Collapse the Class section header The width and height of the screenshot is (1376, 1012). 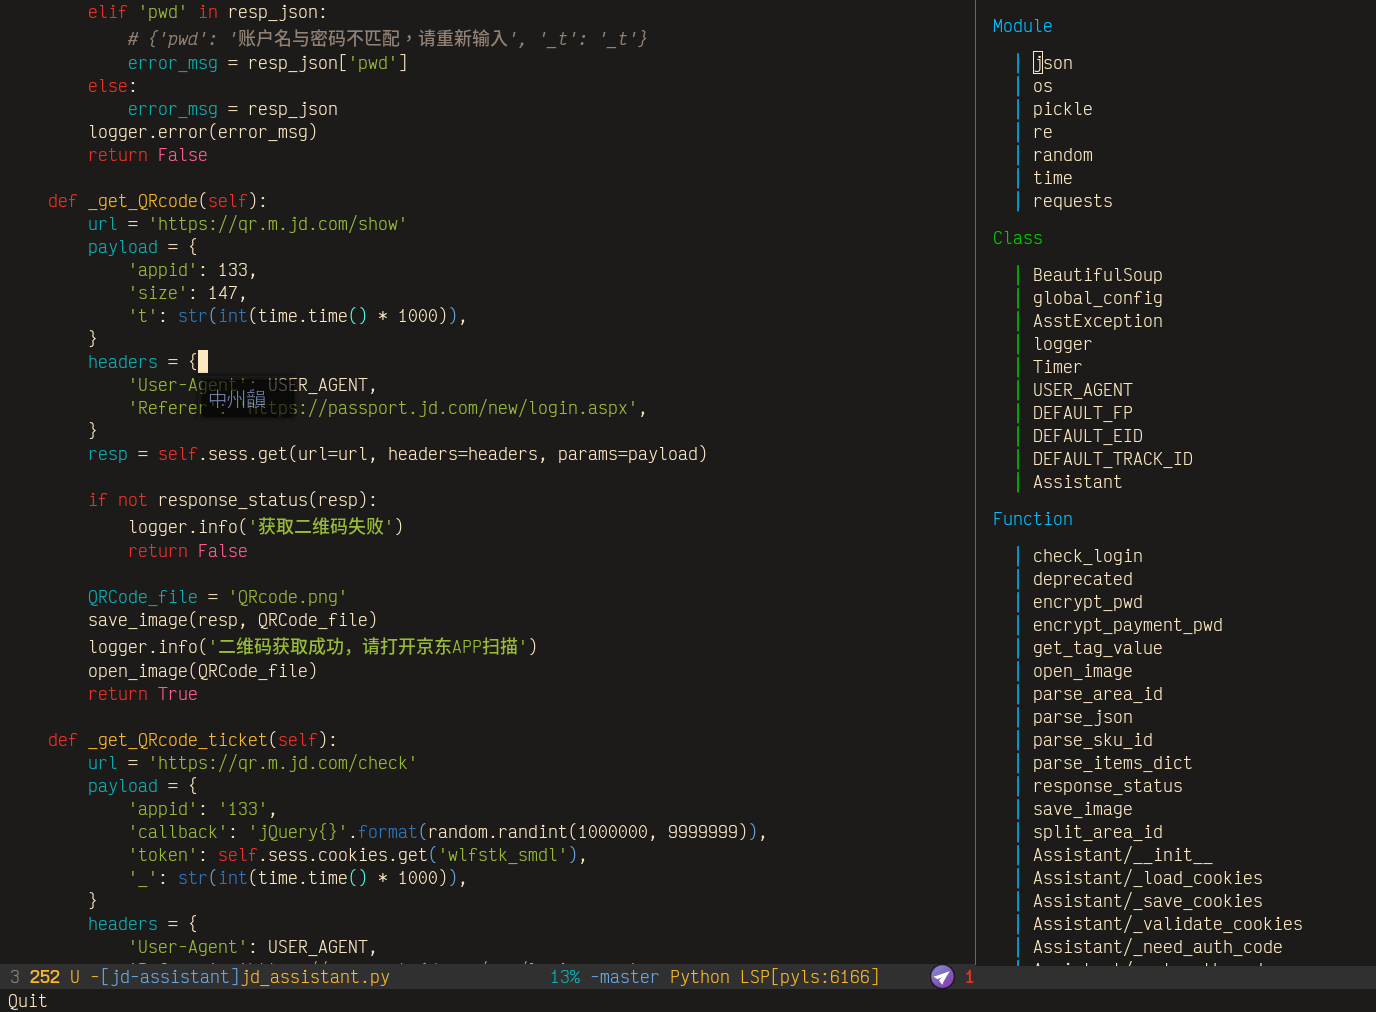[x=1017, y=238]
